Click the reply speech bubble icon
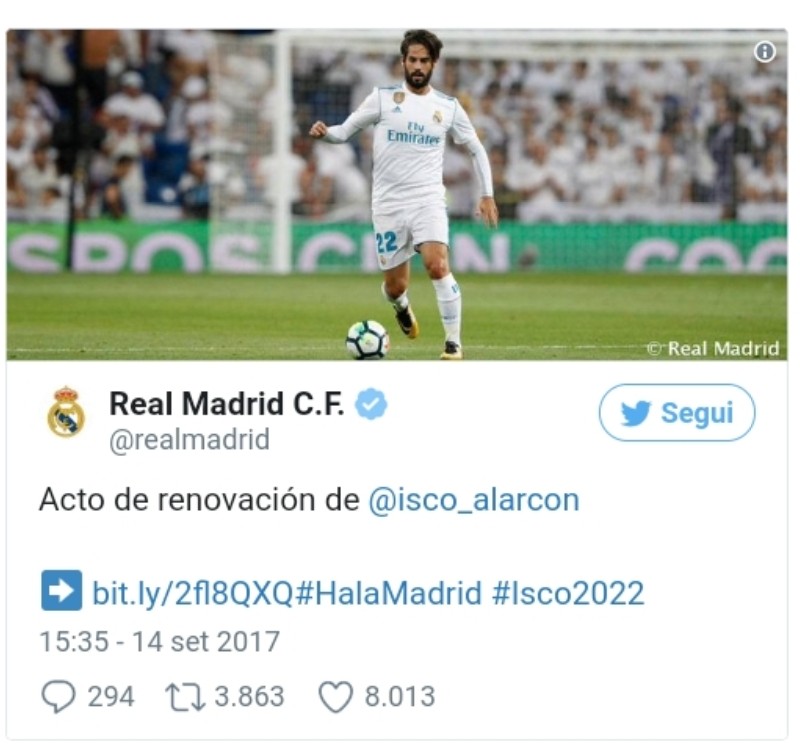 [x=58, y=696]
